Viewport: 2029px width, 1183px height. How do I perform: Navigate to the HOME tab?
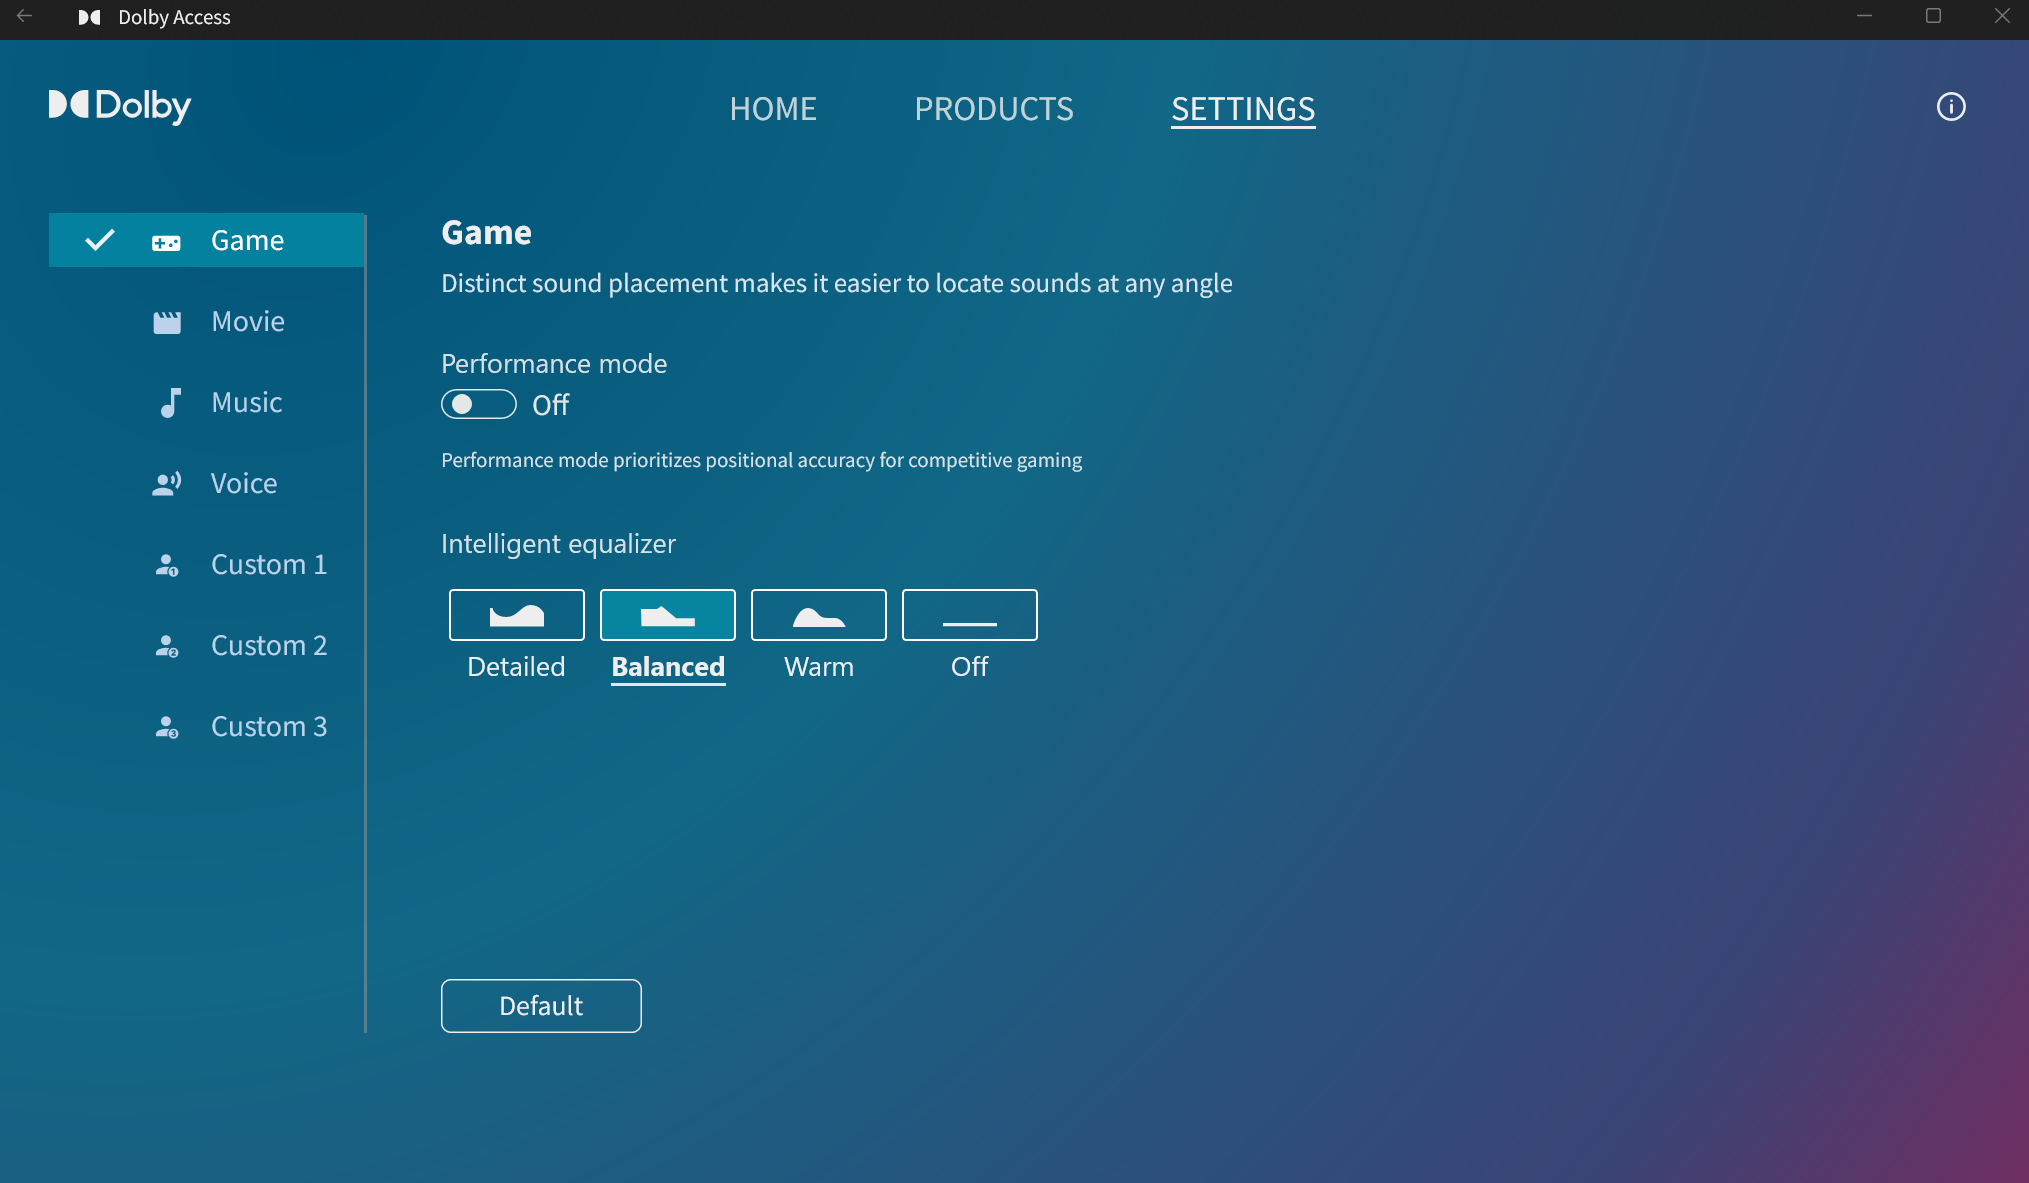[x=772, y=107]
